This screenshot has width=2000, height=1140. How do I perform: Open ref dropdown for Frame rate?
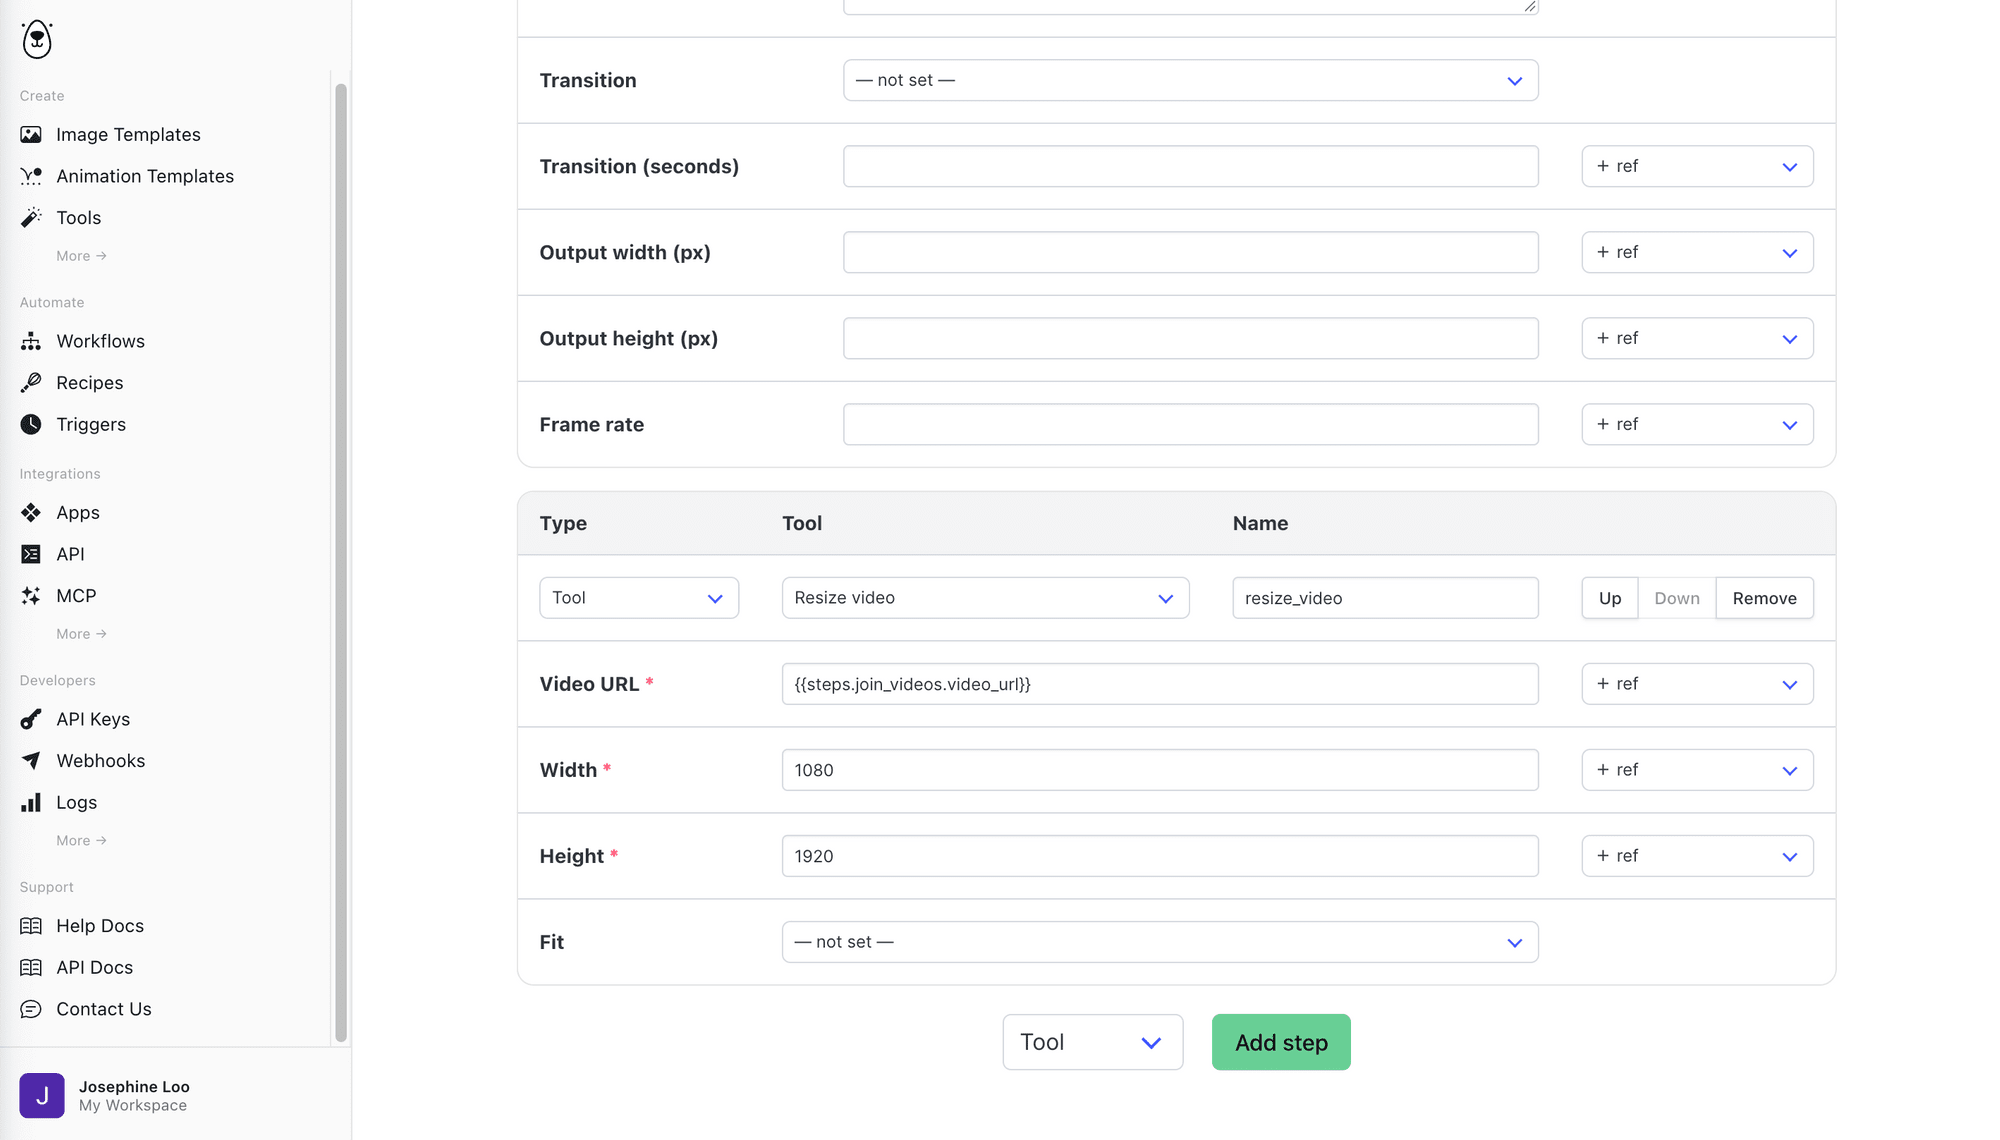click(x=1697, y=424)
